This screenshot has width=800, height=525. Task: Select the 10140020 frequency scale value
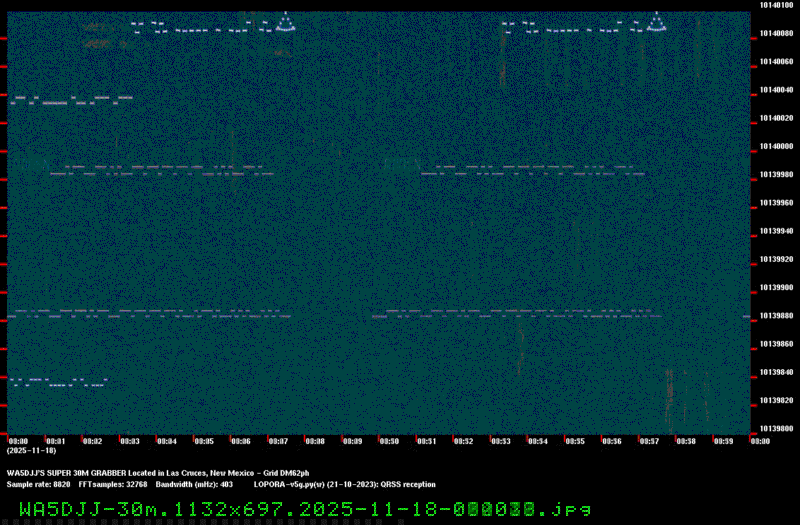(777, 118)
